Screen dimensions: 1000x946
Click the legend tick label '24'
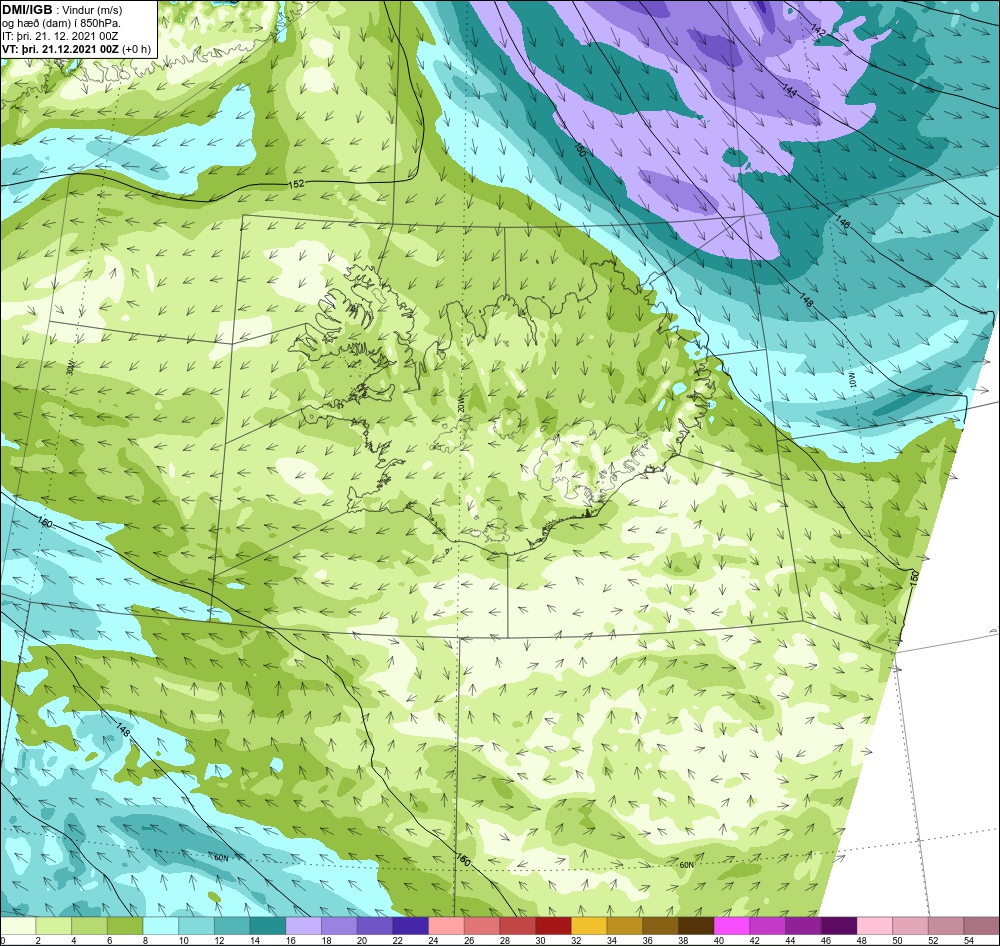(434, 940)
